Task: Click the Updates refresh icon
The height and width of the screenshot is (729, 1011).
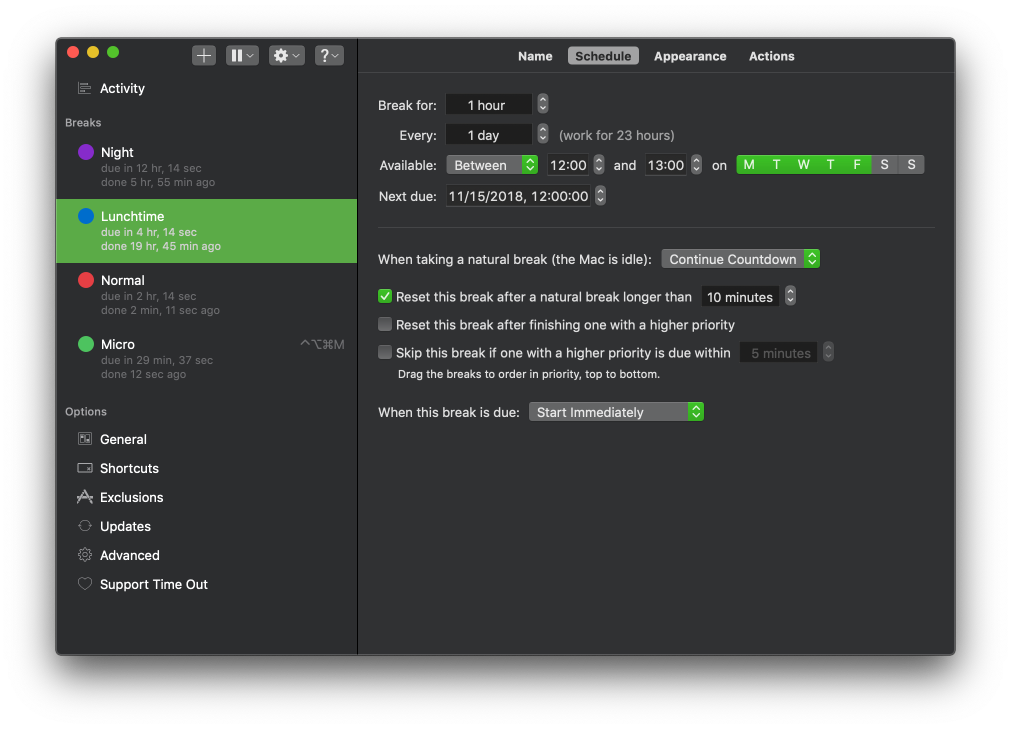Action: coord(84,526)
